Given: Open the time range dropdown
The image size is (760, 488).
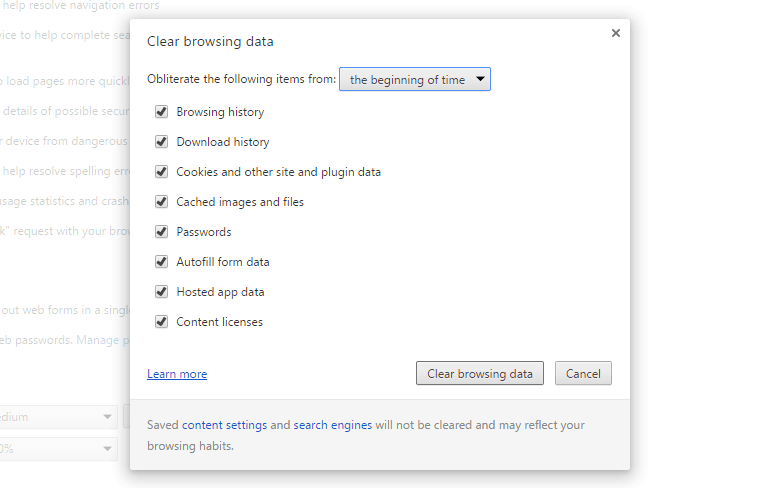Looking at the screenshot, I should 415,80.
